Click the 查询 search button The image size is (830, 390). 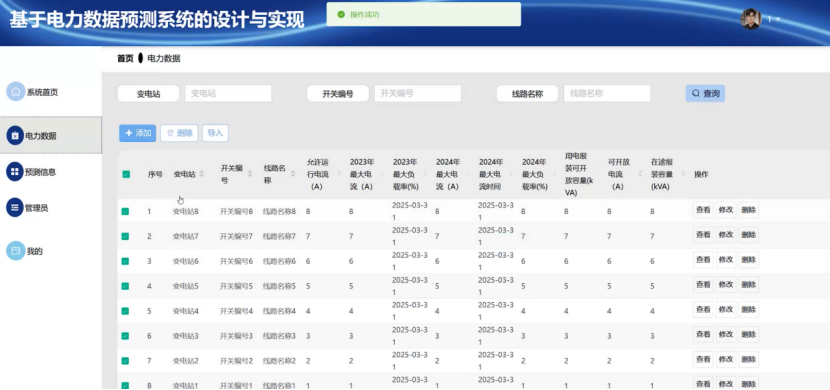(705, 93)
